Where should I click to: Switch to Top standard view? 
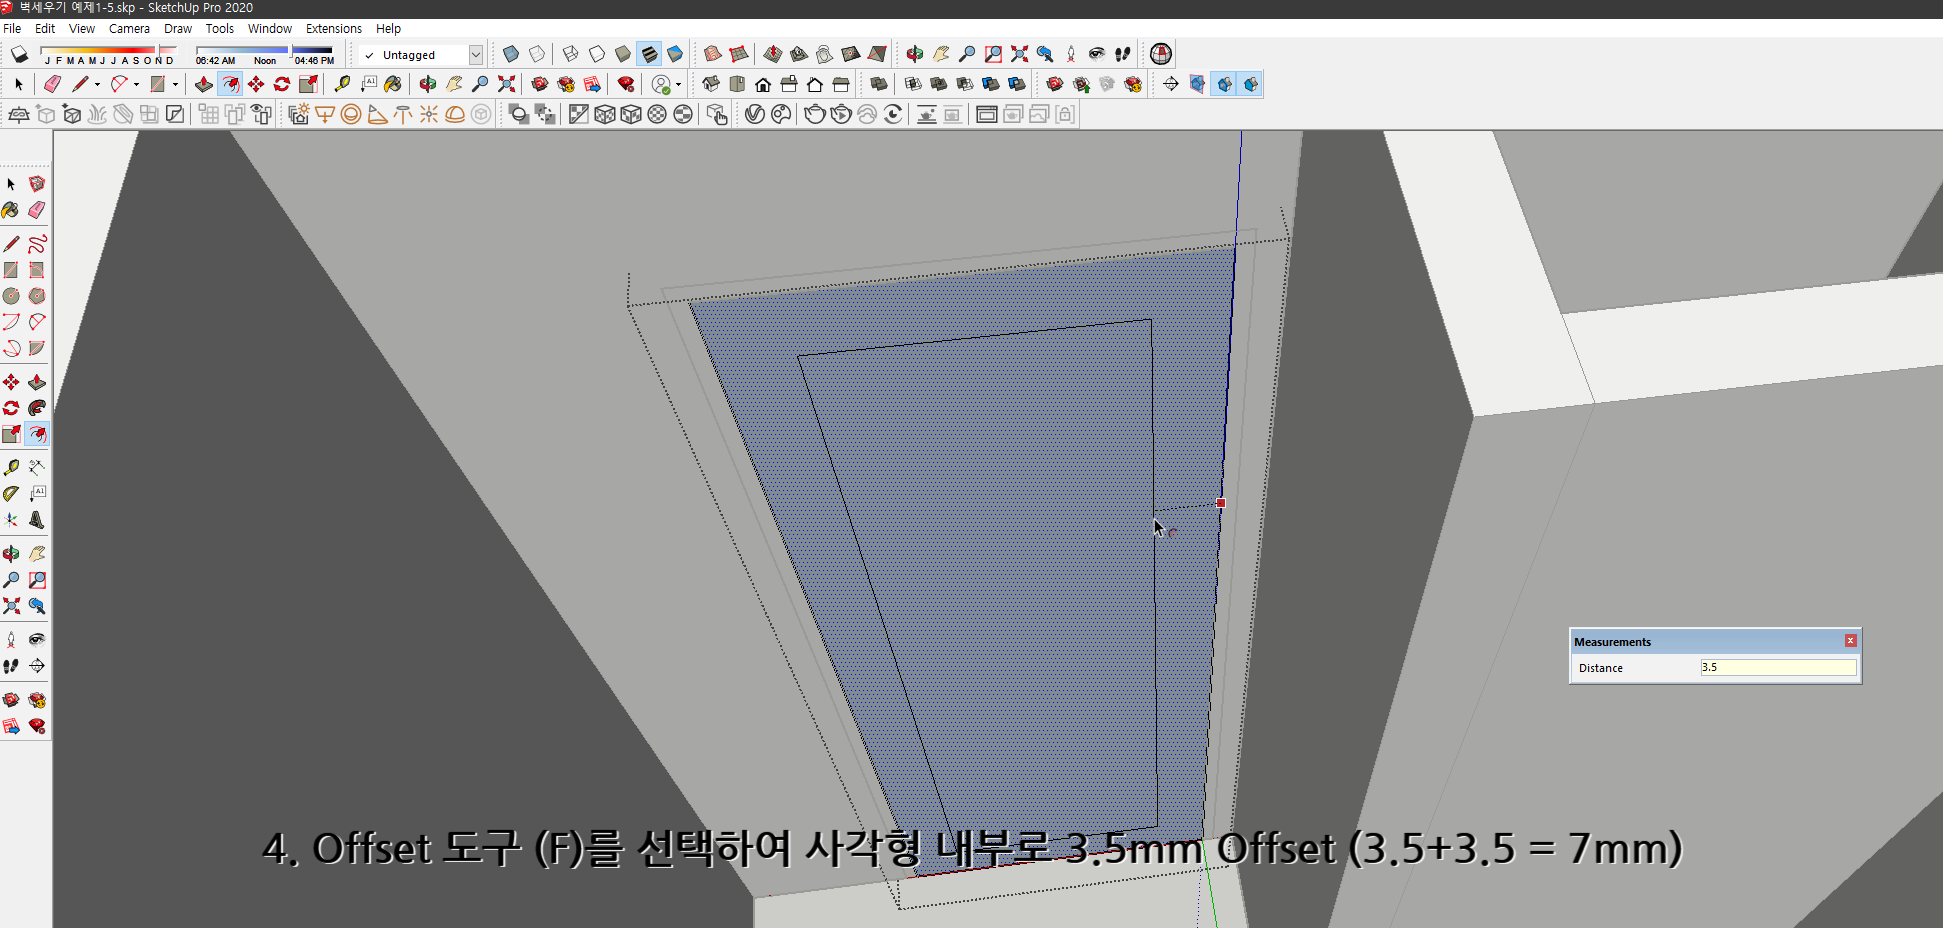[737, 84]
